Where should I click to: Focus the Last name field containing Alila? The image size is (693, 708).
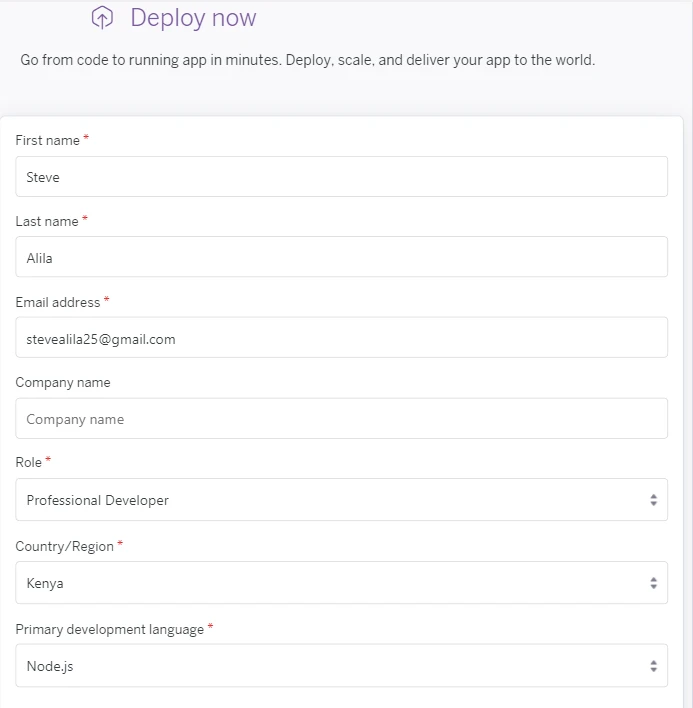(x=341, y=257)
